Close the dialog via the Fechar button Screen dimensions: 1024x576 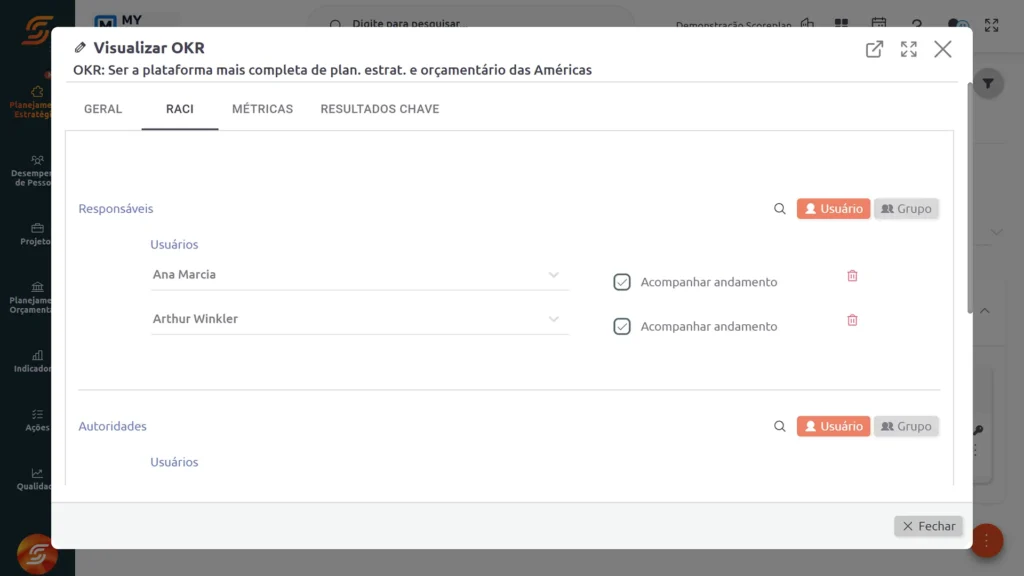pyautogui.click(x=928, y=525)
